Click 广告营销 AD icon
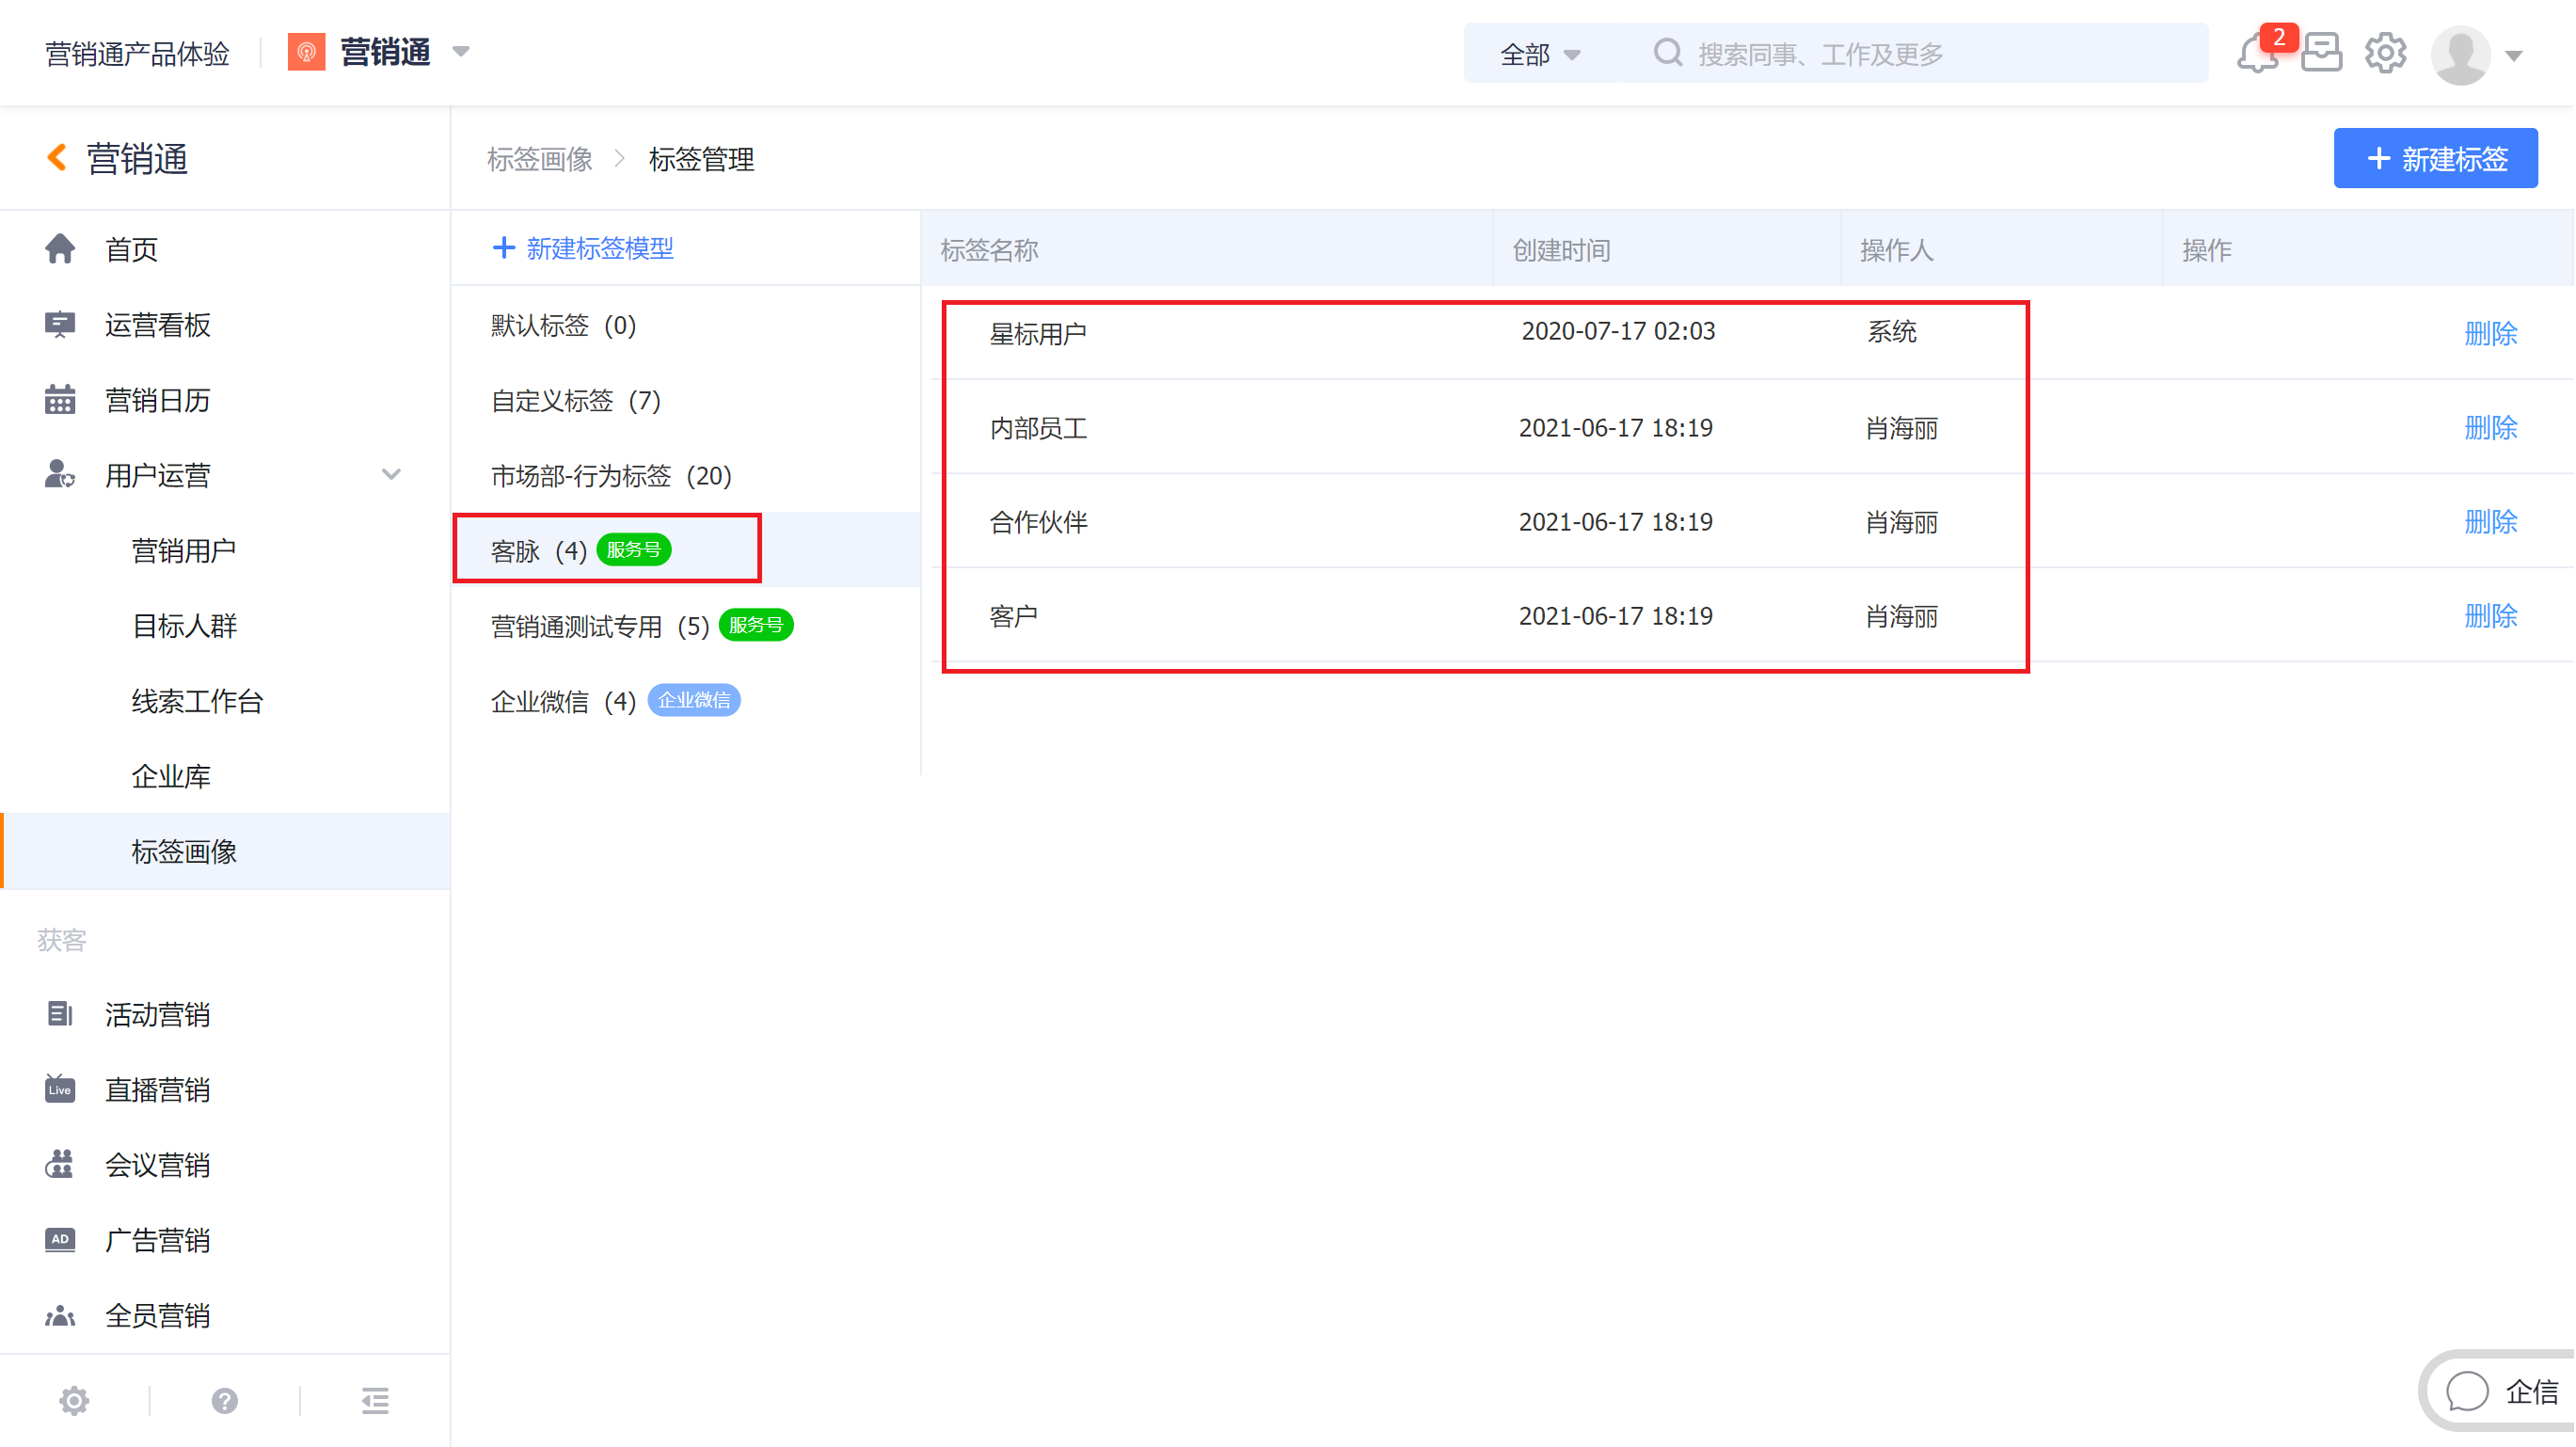 tap(60, 1240)
